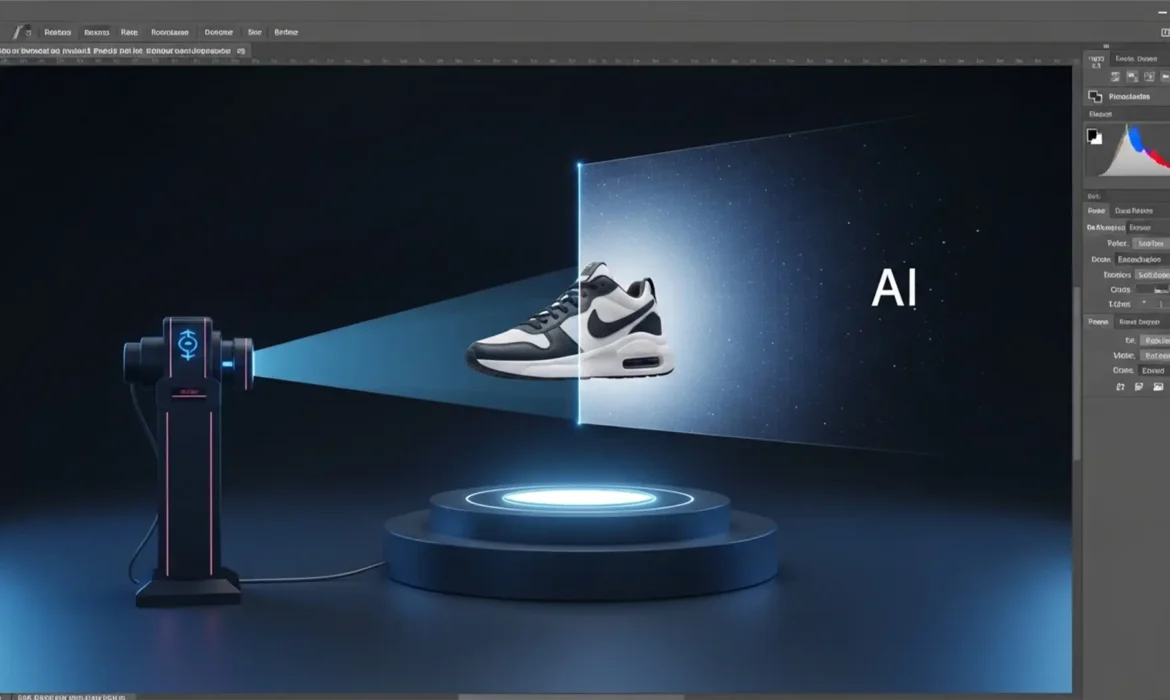1170x700 pixels.
Task: Select the rightmost icon in the panel icon row
Action: pos(1164,77)
